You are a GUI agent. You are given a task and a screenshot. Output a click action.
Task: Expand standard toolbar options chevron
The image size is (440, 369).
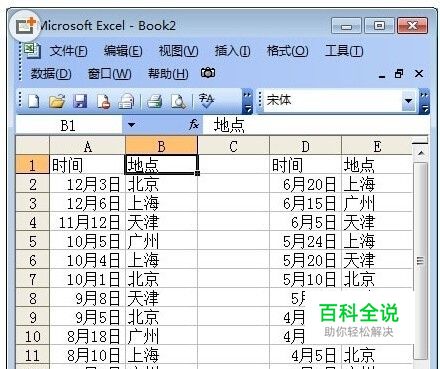247,101
